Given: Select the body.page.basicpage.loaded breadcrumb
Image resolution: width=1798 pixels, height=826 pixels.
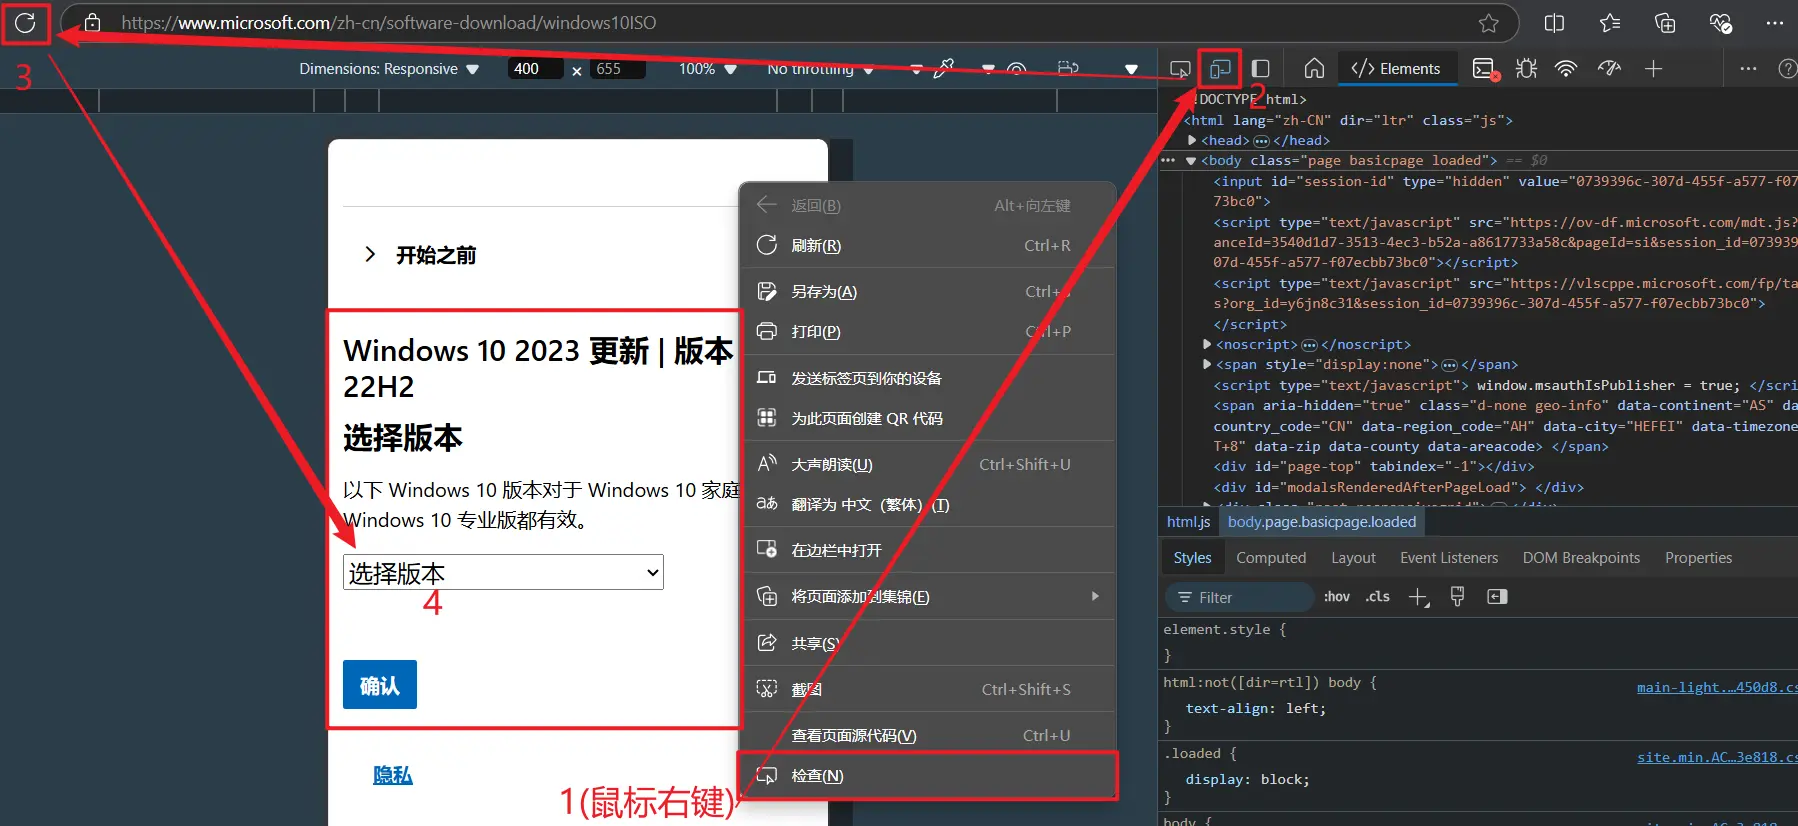Looking at the screenshot, I should pos(1322,522).
